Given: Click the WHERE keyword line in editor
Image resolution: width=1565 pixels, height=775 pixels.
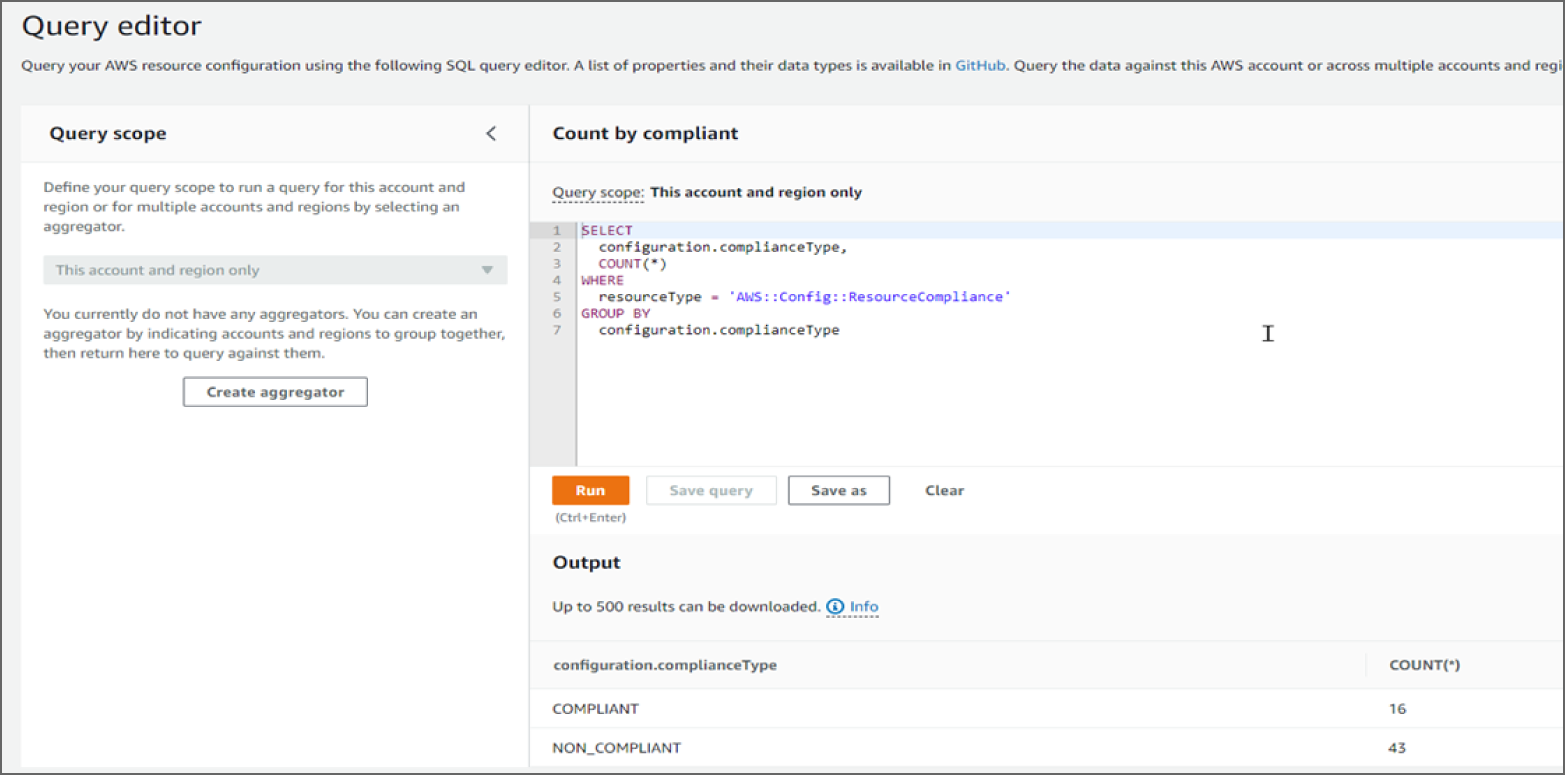Looking at the screenshot, I should pyautogui.click(x=602, y=281).
